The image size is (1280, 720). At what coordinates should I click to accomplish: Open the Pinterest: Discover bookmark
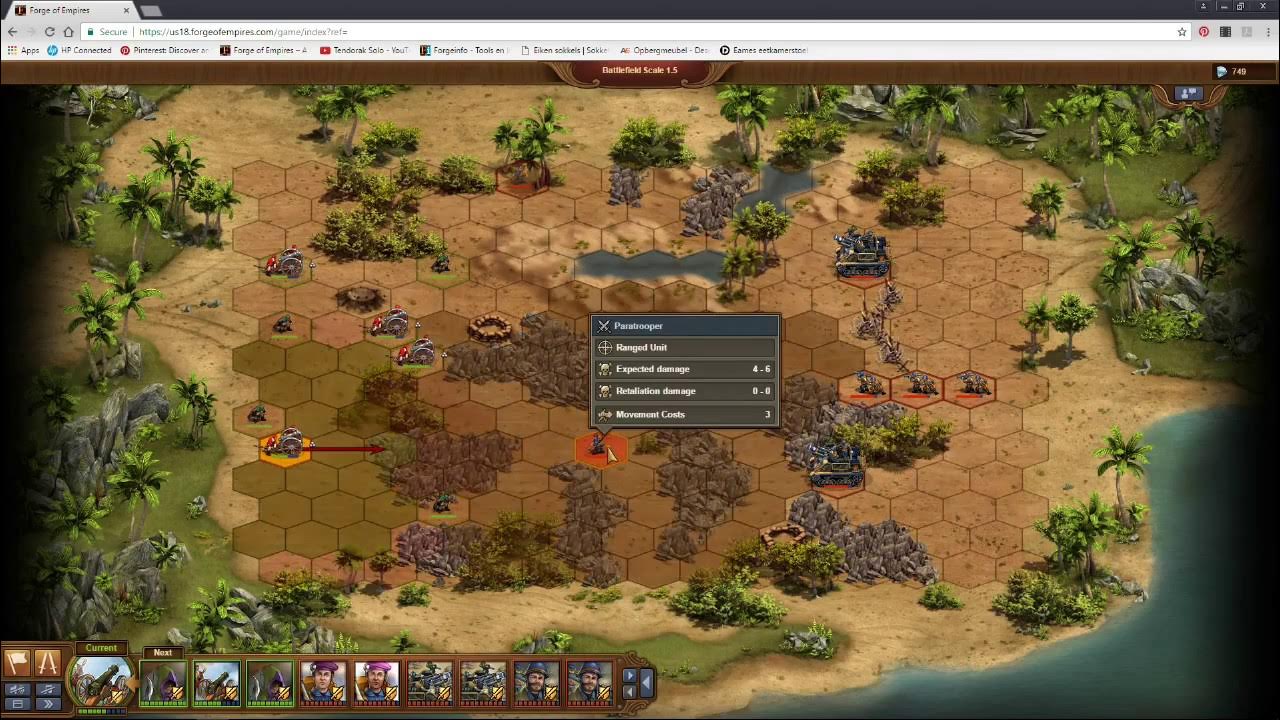click(x=164, y=50)
